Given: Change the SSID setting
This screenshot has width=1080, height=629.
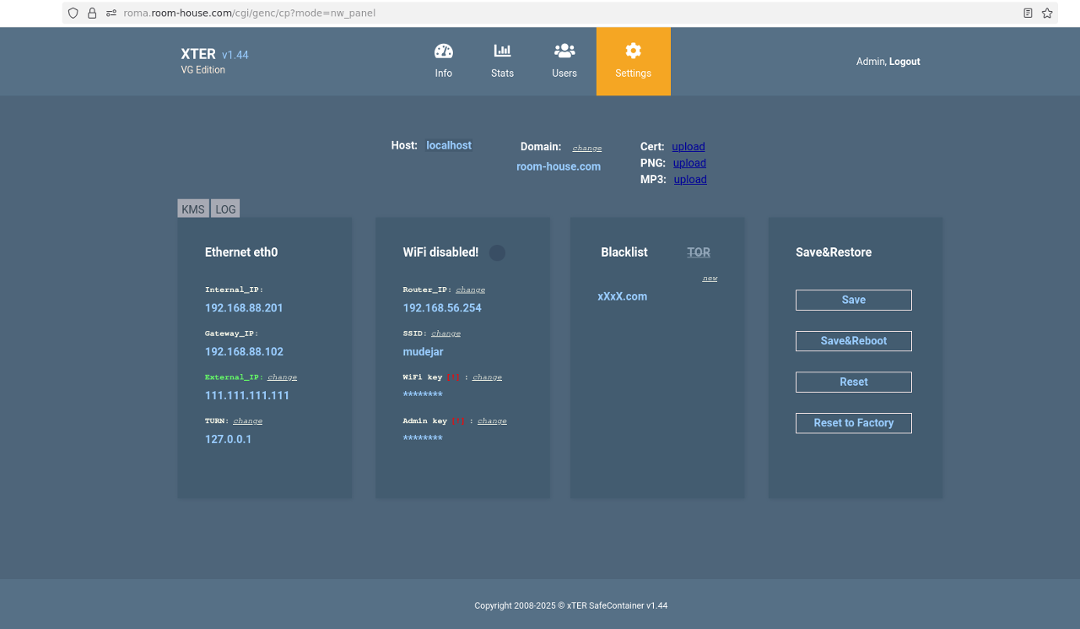Looking at the screenshot, I should coord(446,333).
